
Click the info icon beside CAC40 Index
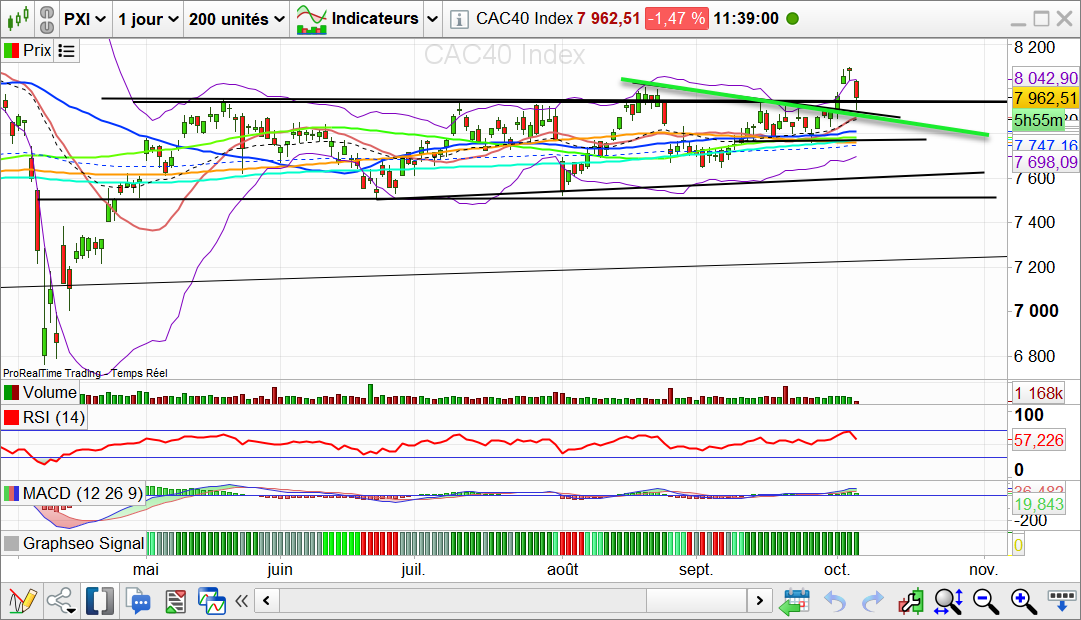pos(458,19)
